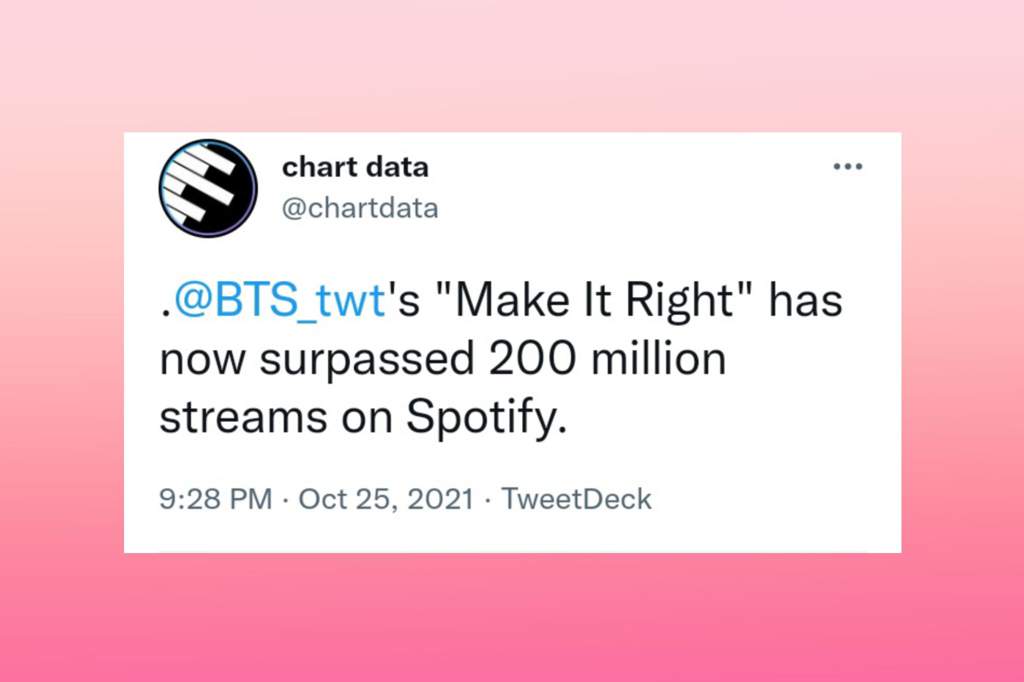The width and height of the screenshot is (1024, 682).
Task: Click the word "surpassed" in the tweet
Action: pos(367,361)
